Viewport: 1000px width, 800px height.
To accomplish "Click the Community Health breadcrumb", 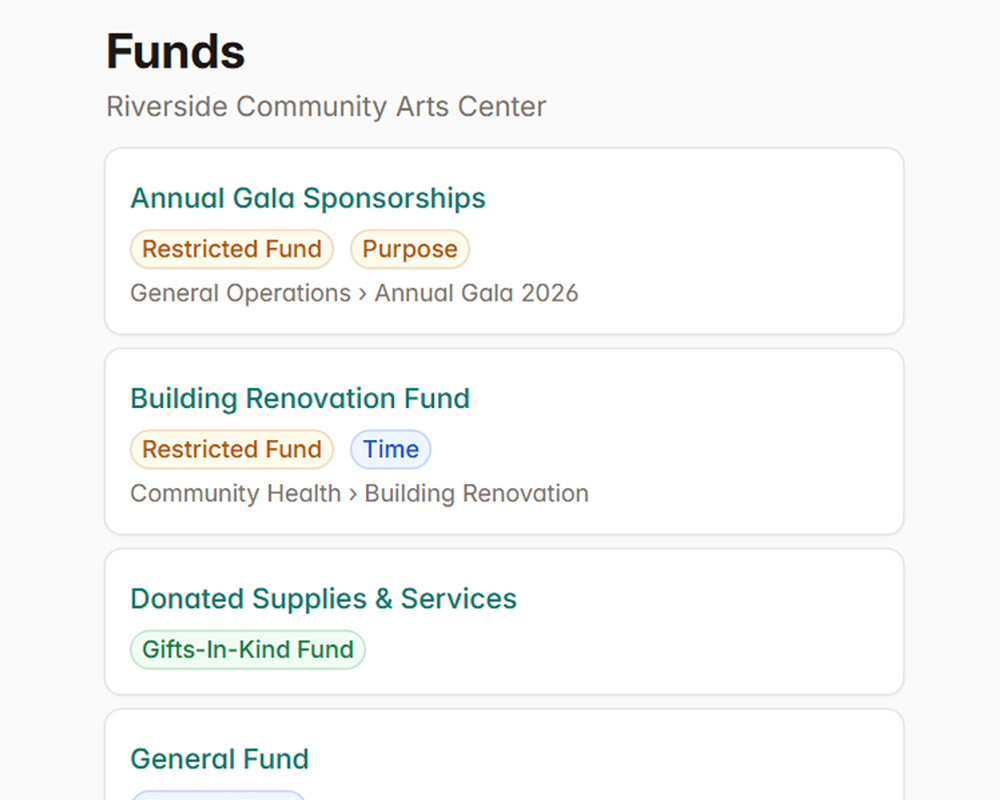I will click(x=234, y=493).
